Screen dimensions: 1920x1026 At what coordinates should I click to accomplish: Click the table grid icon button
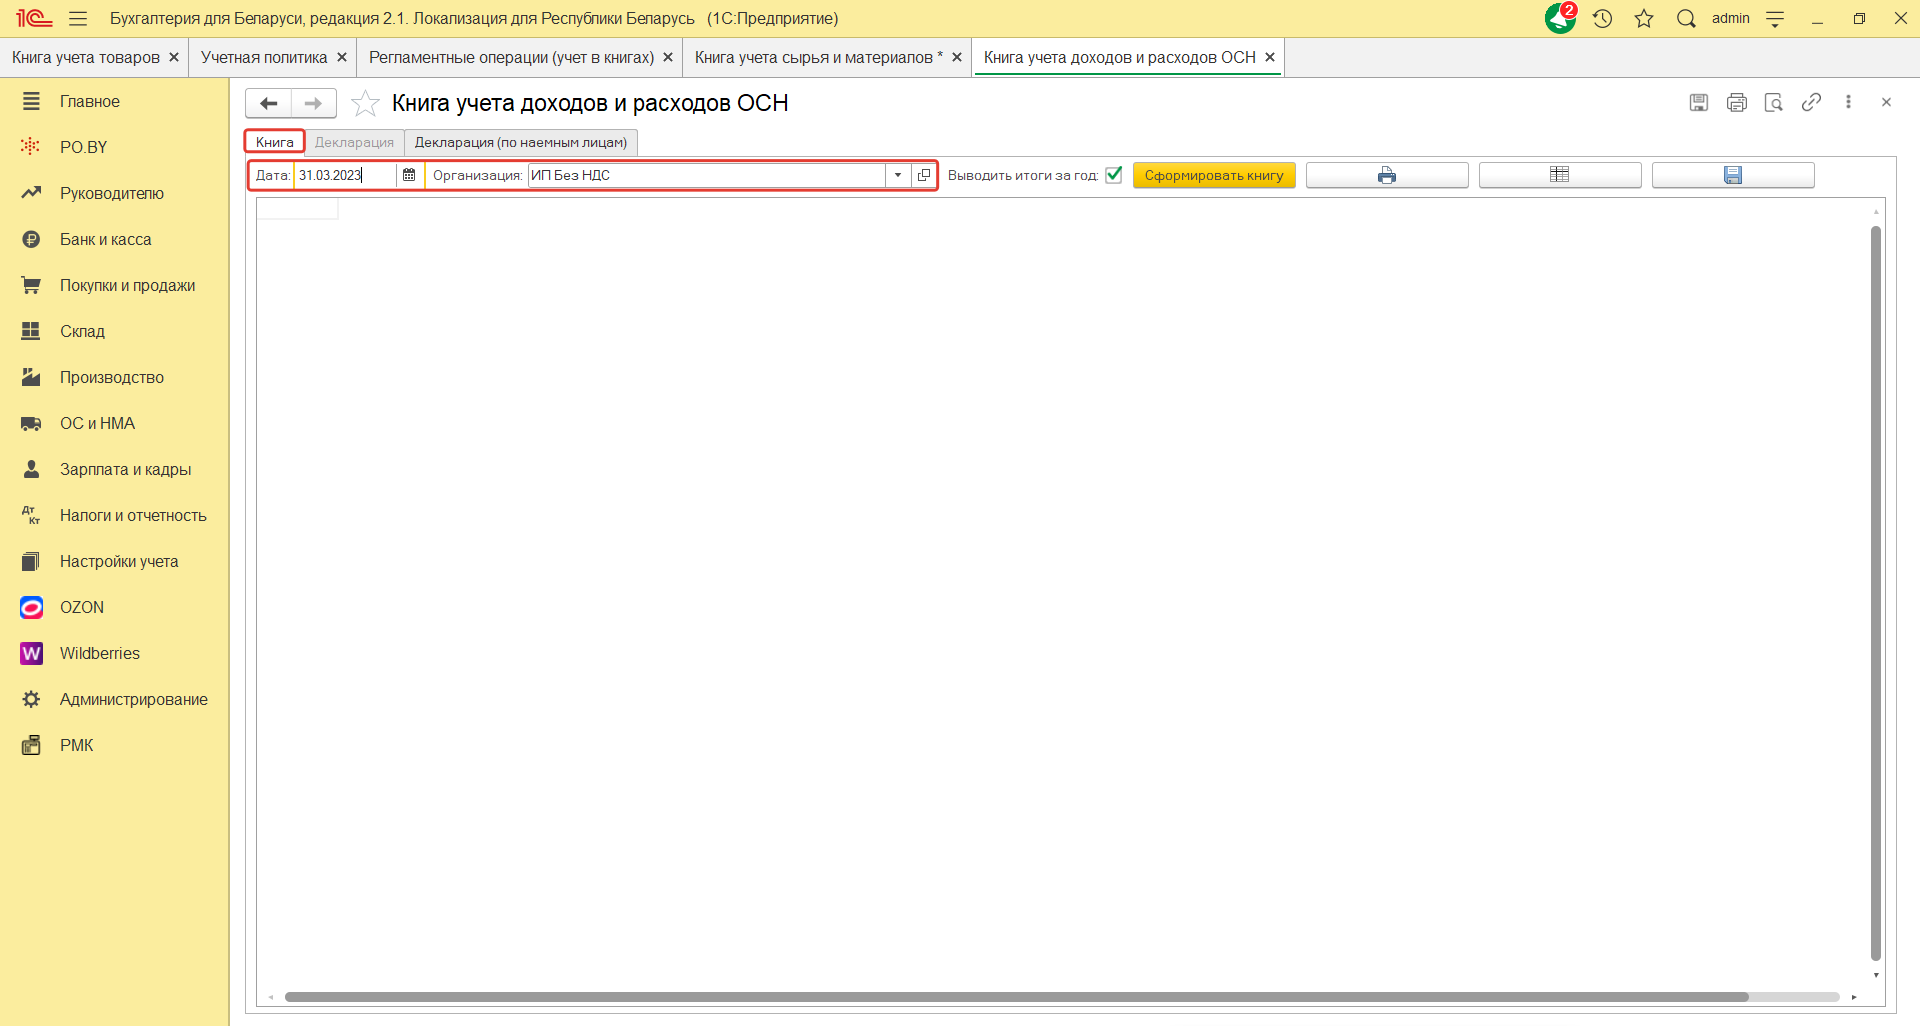[1559, 175]
